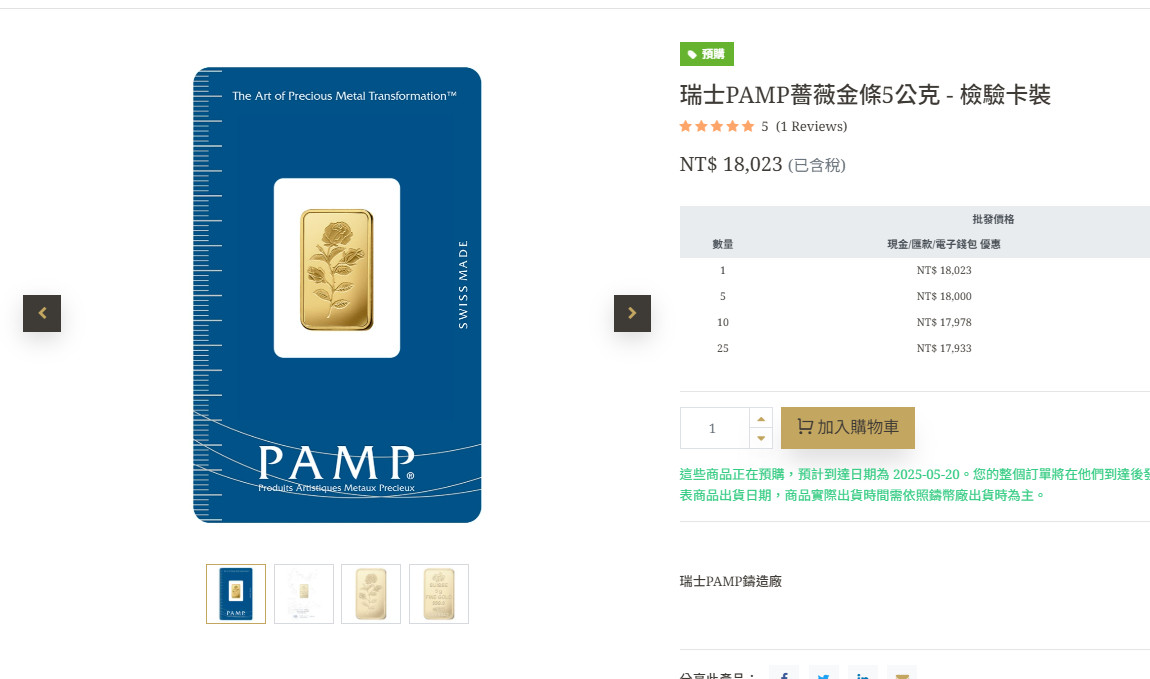The height and width of the screenshot is (679, 1150).
Task: Open the 瑞士PAMP鑄造廠 brand link
Action: click(x=731, y=581)
